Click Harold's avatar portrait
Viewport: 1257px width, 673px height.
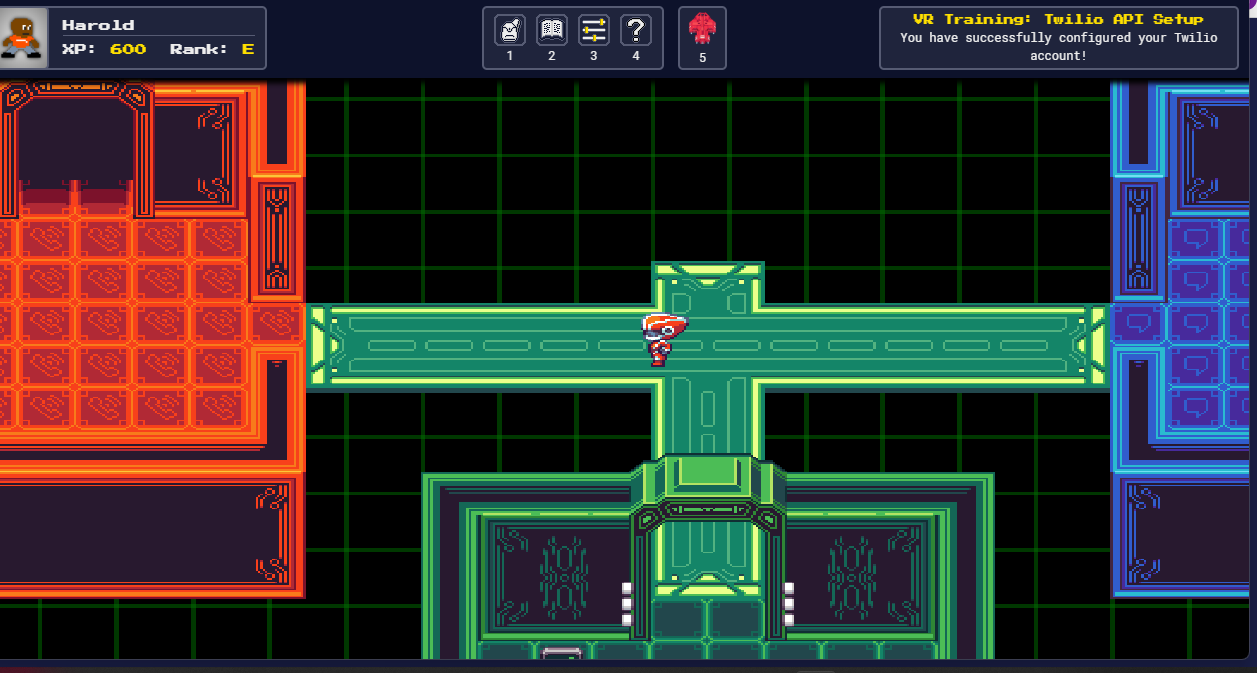23,37
